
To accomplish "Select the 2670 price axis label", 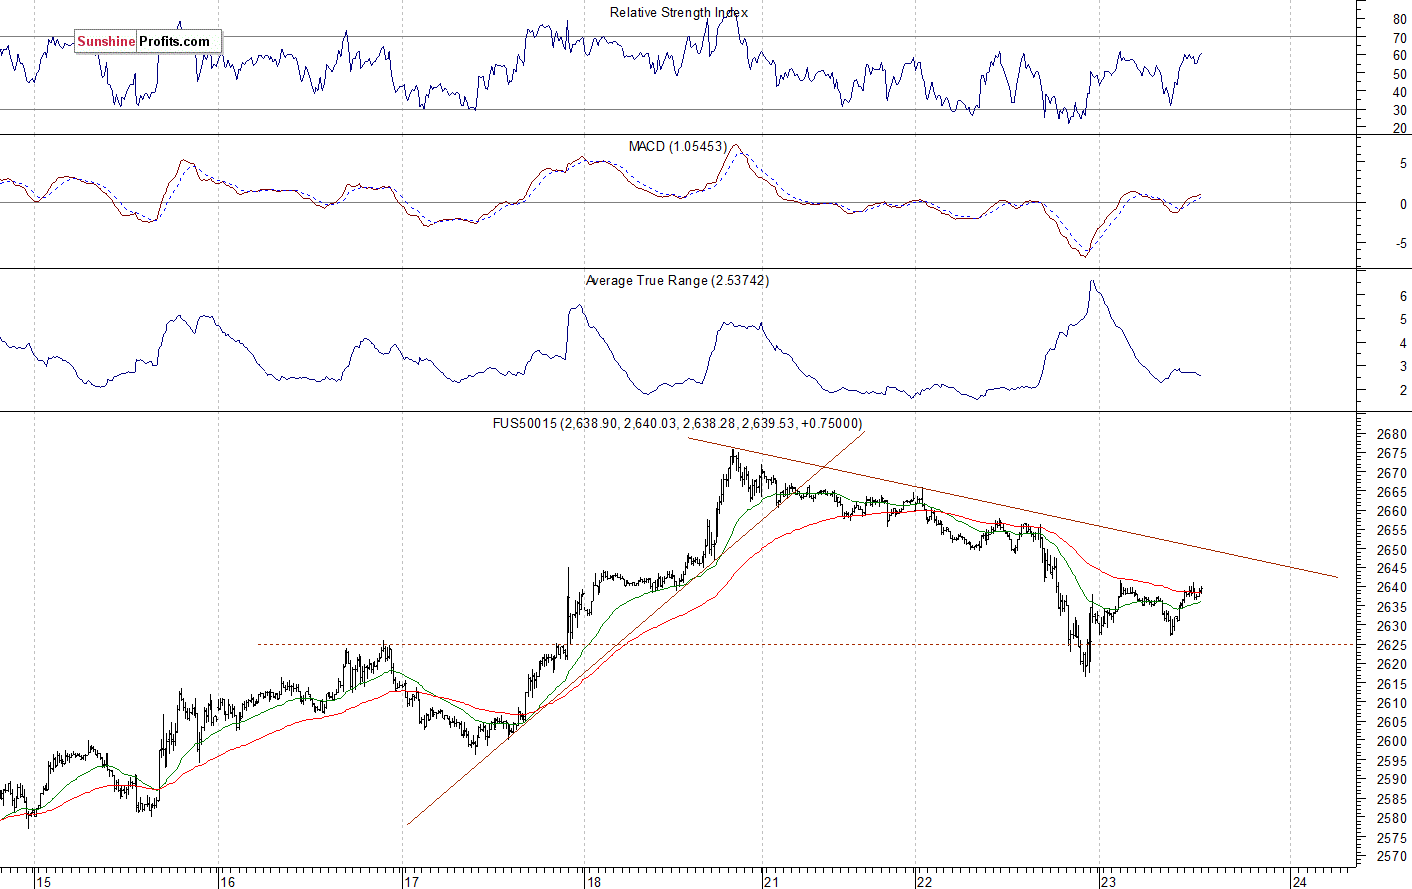I will [1392, 473].
